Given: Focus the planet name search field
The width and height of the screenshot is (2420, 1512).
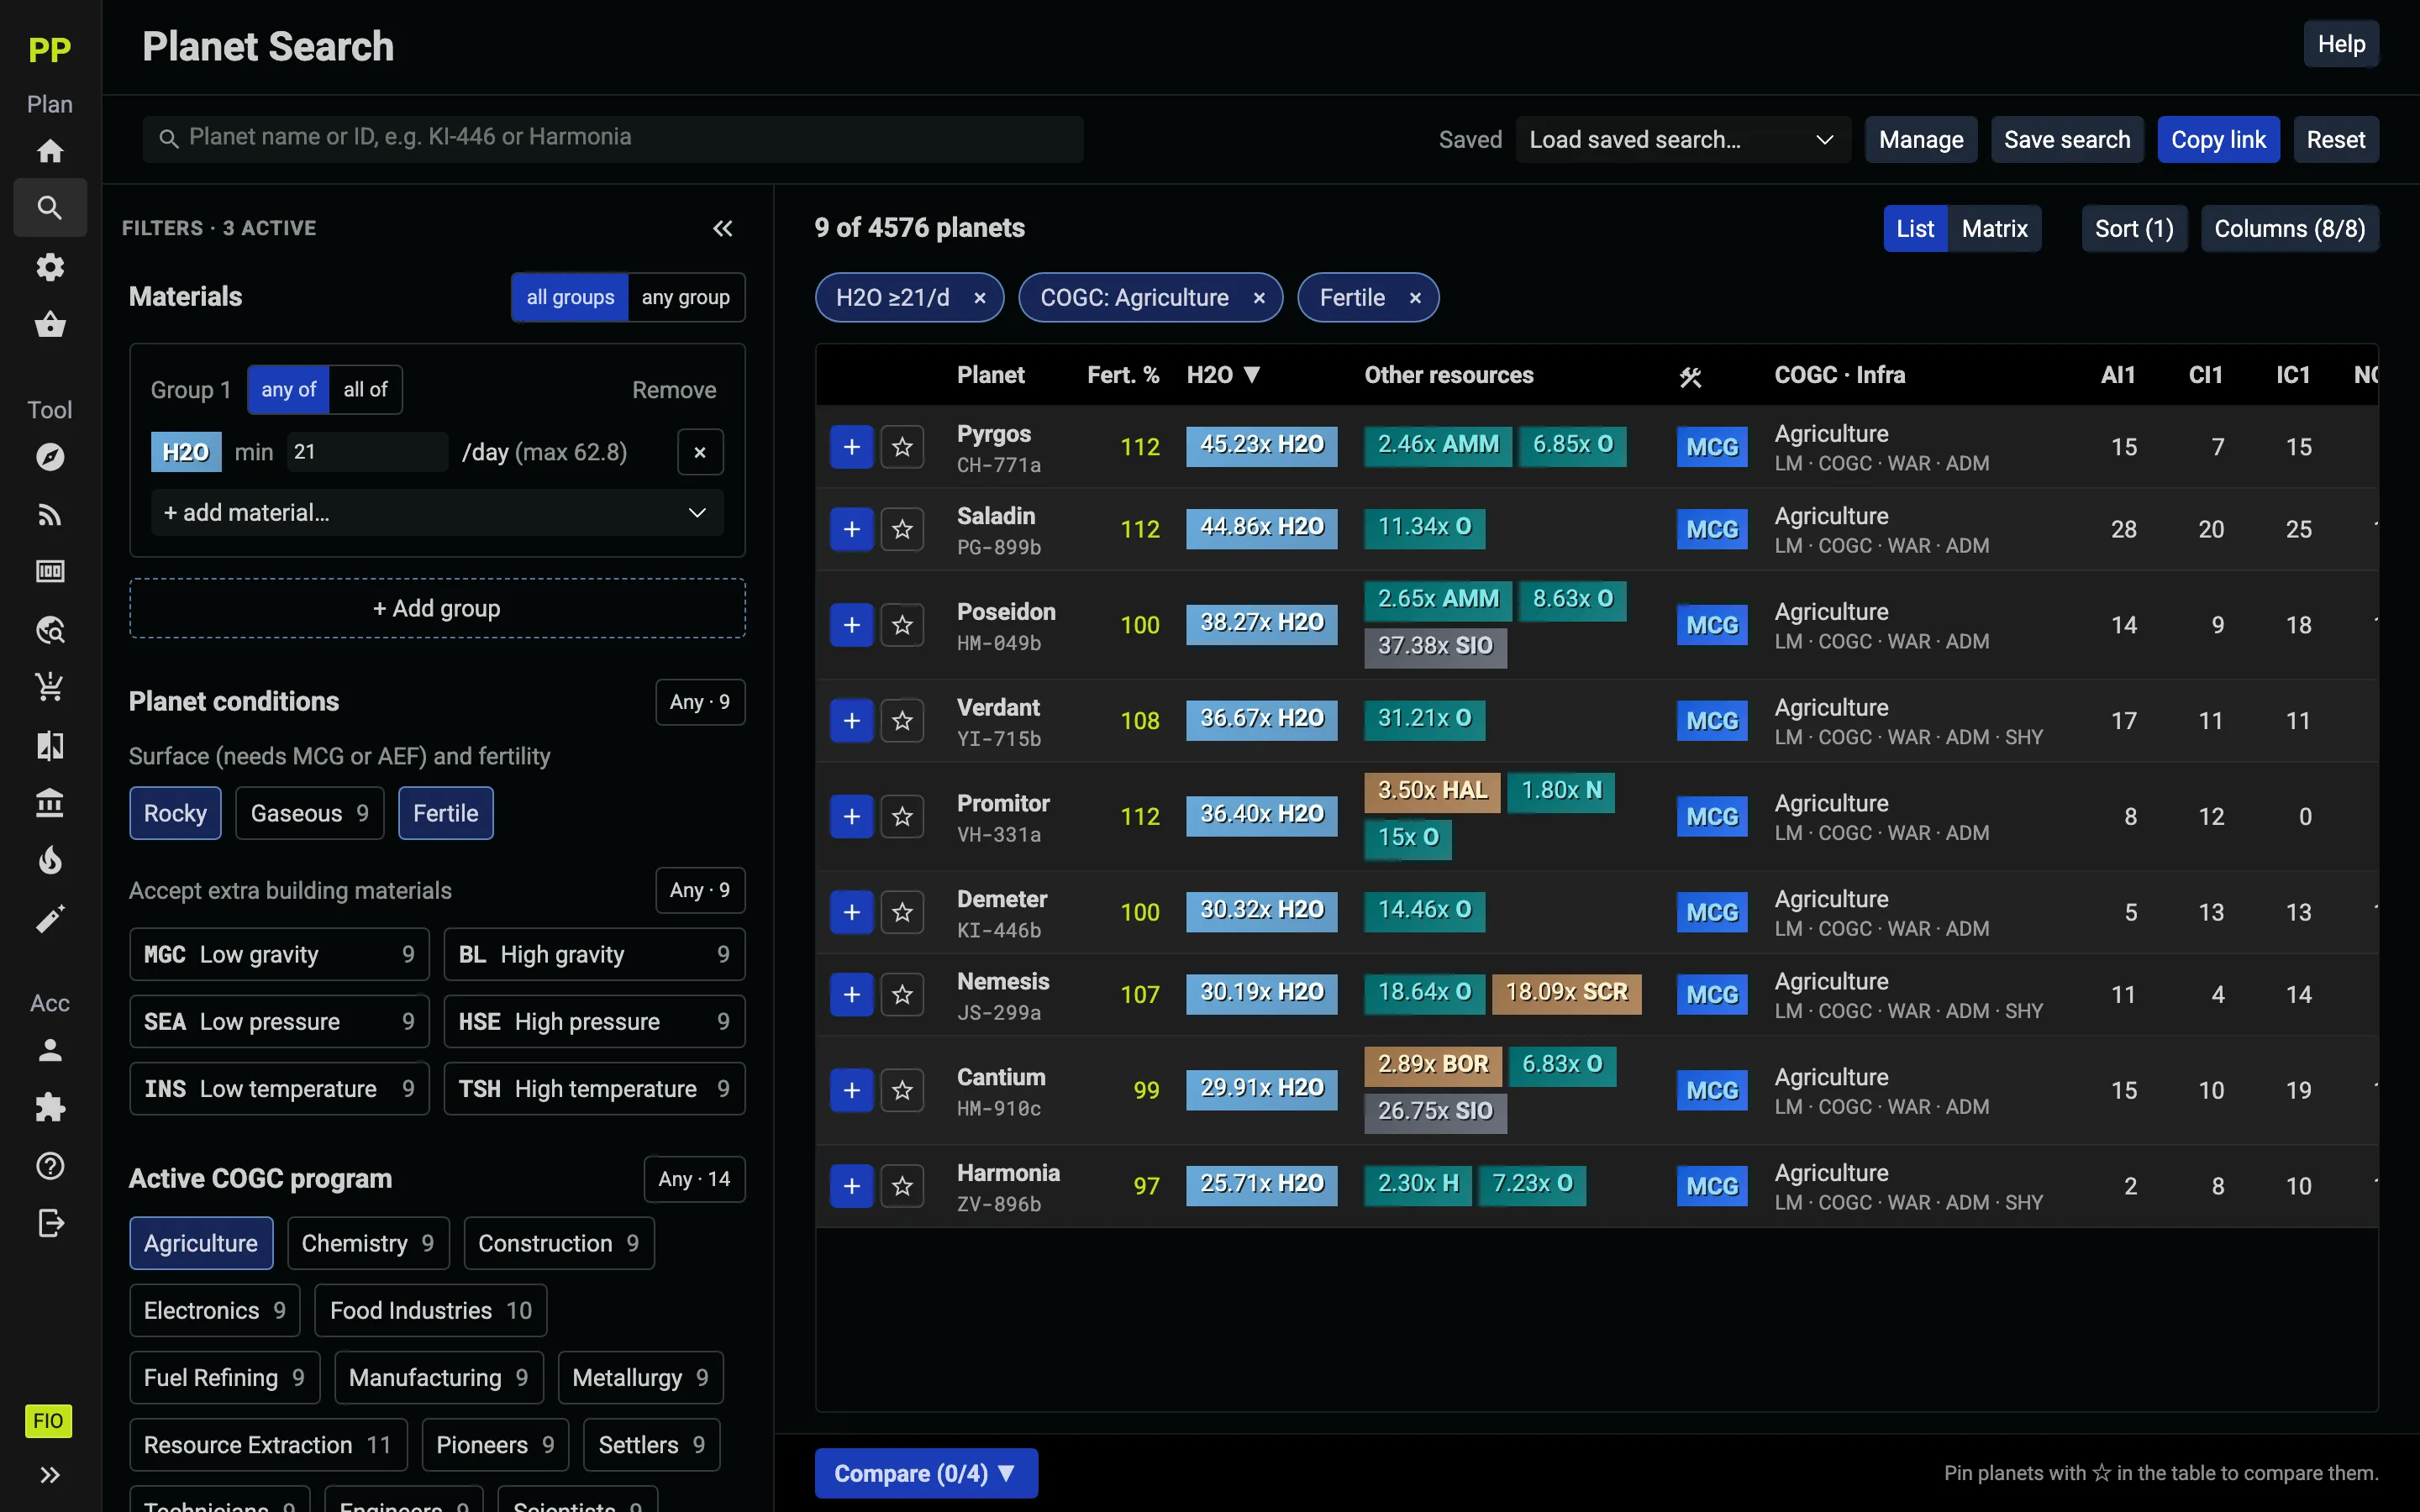Looking at the screenshot, I should click(x=613, y=138).
